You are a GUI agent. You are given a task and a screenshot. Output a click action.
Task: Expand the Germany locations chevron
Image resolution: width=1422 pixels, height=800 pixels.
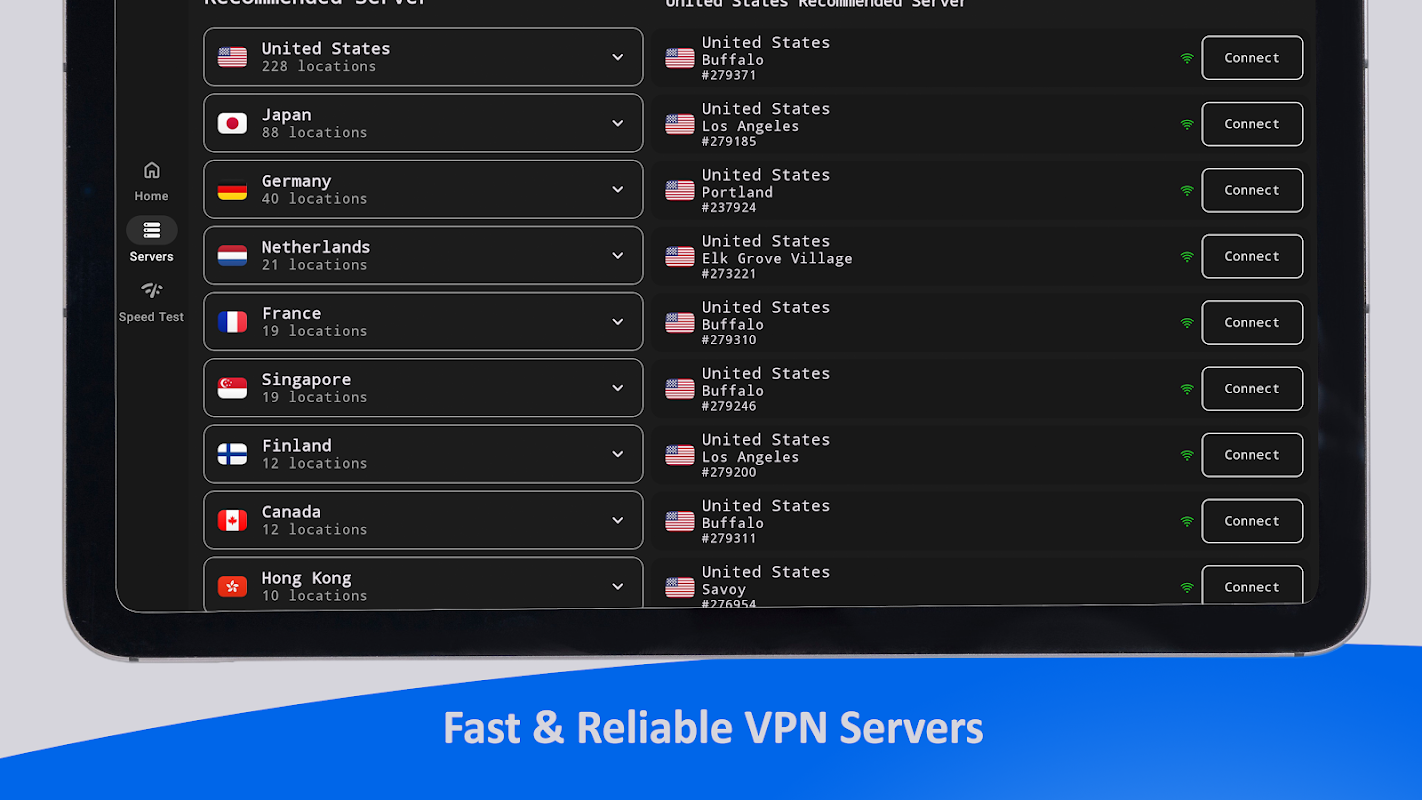click(x=618, y=189)
